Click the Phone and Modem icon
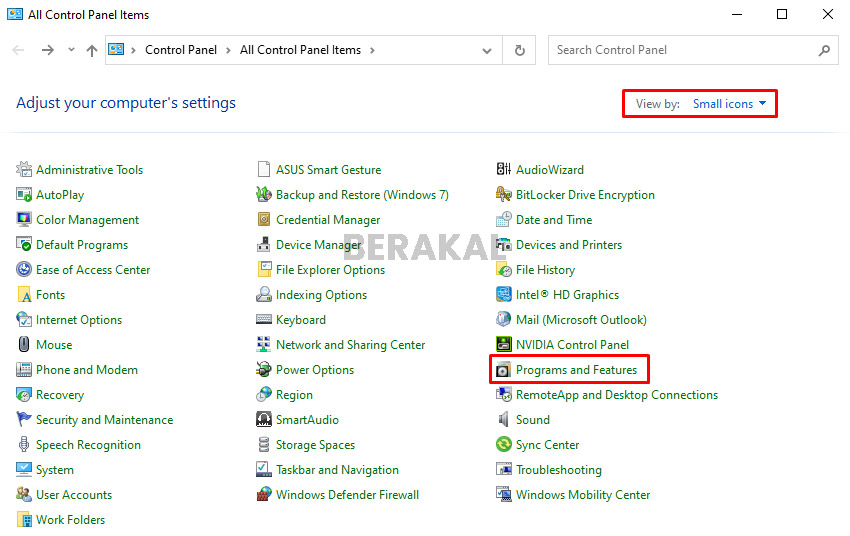The image size is (850, 536). click(24, 370)
